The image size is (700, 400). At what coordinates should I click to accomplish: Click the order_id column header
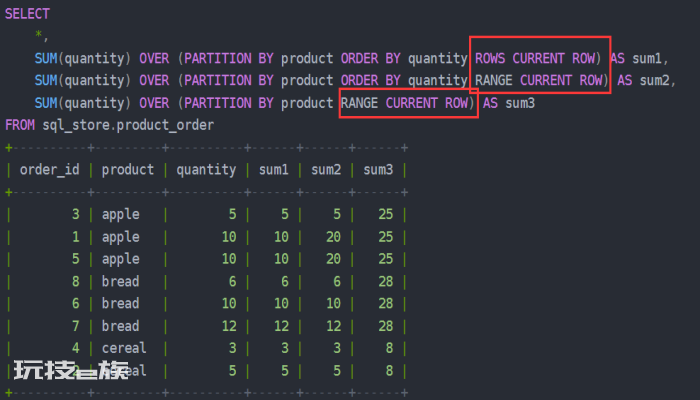[x=50, y=170]
